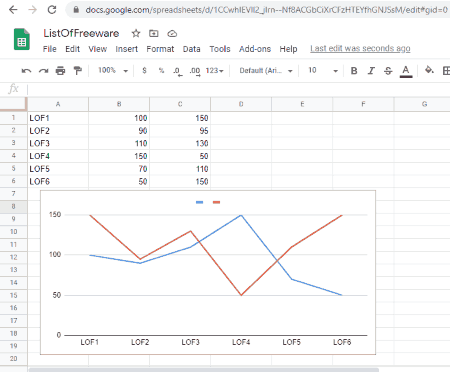Select row 1 header

click(x=13, y=118)
